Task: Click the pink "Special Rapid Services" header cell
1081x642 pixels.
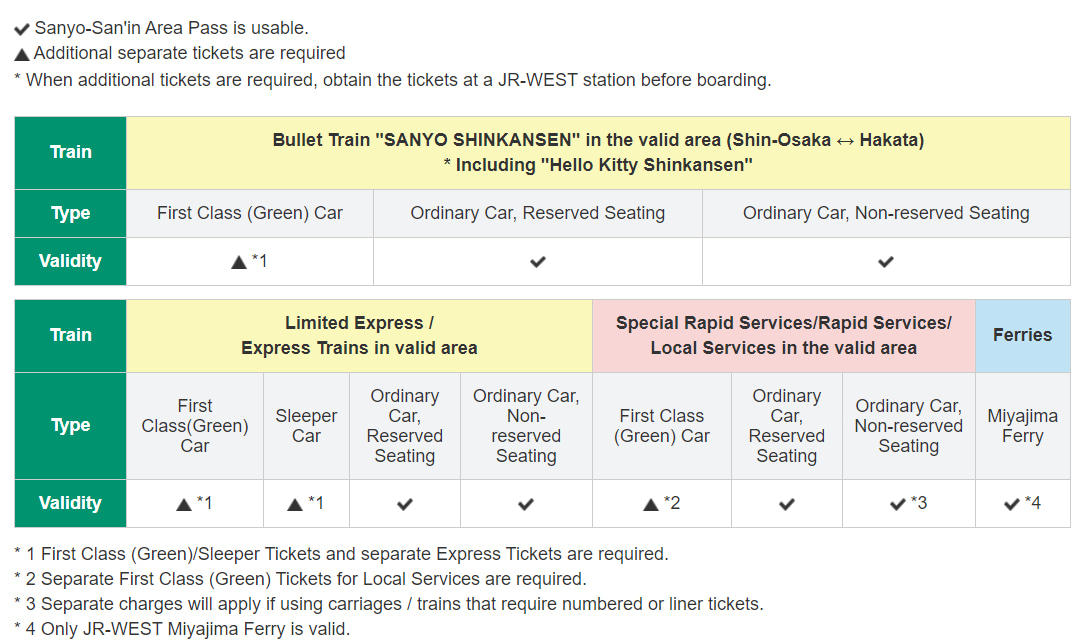Action: tap(783, 335)
